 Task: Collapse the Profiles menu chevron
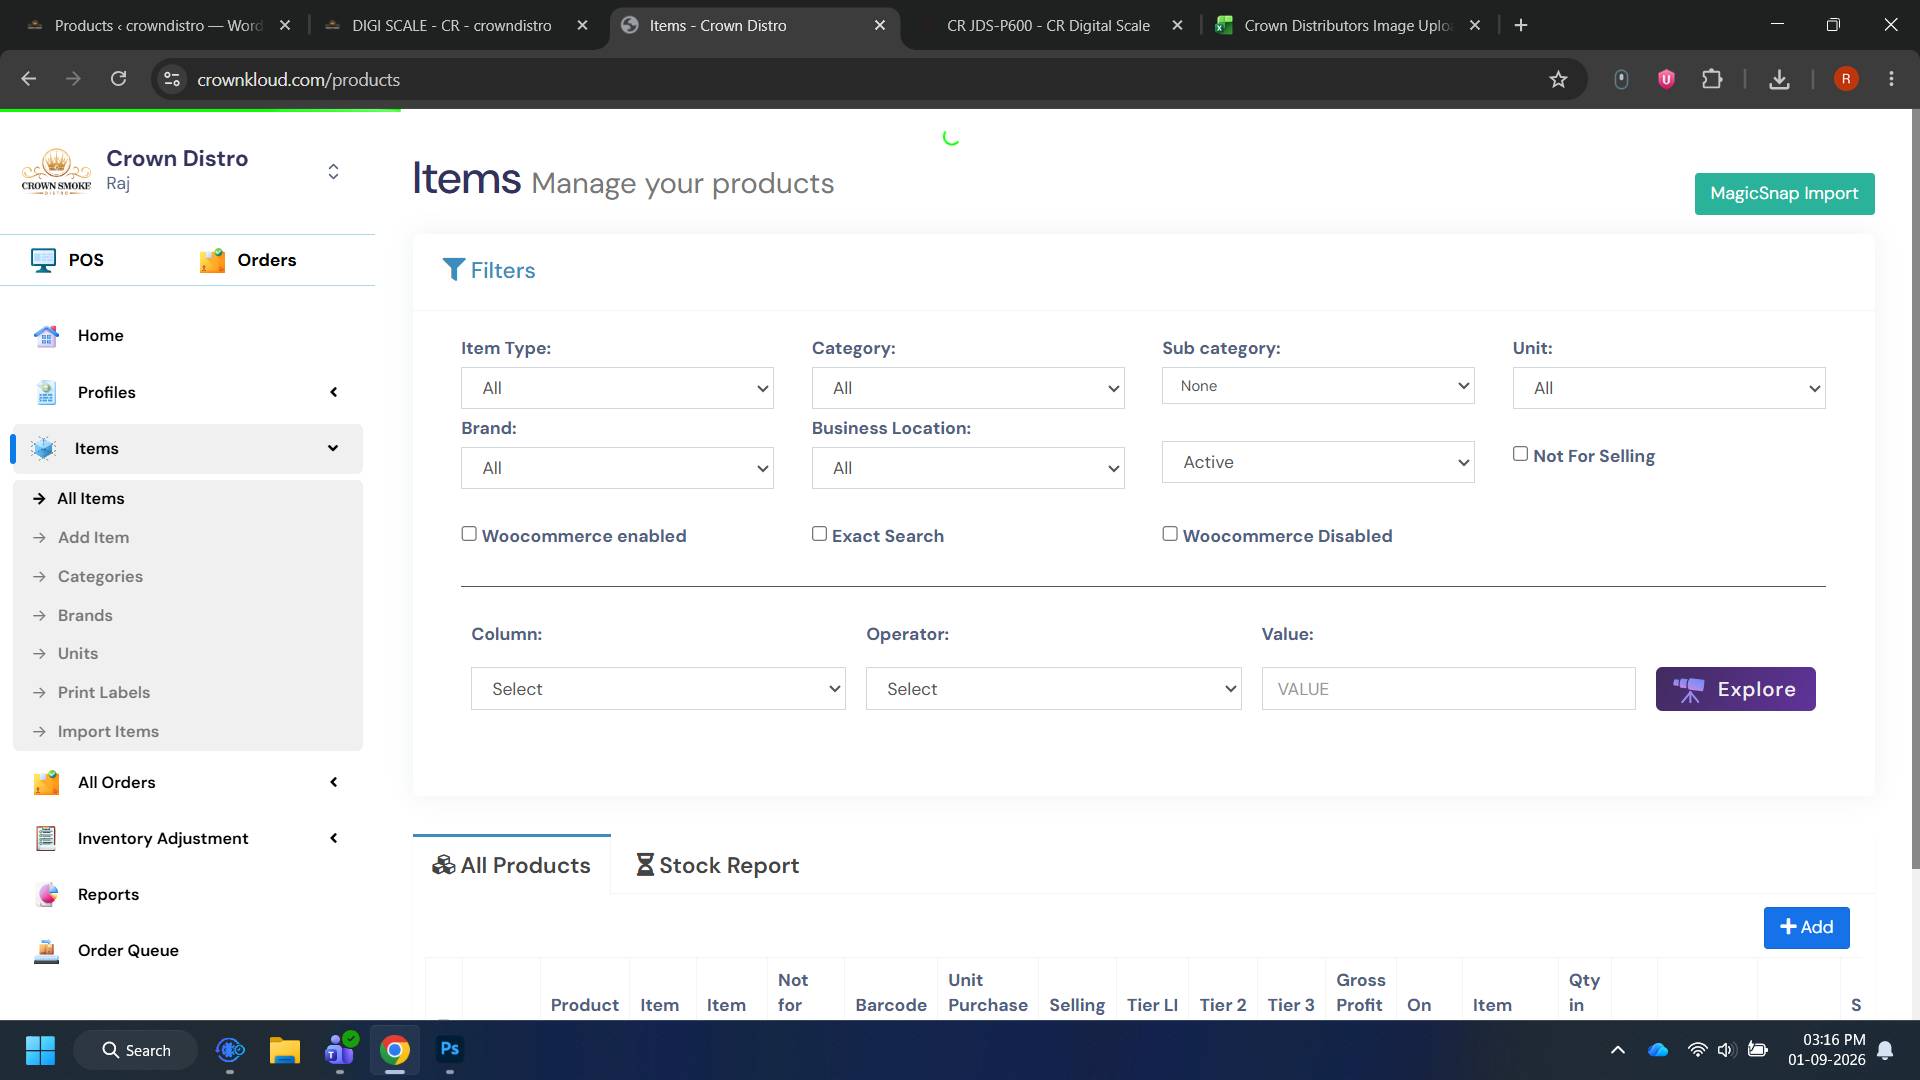coord(334,392)
